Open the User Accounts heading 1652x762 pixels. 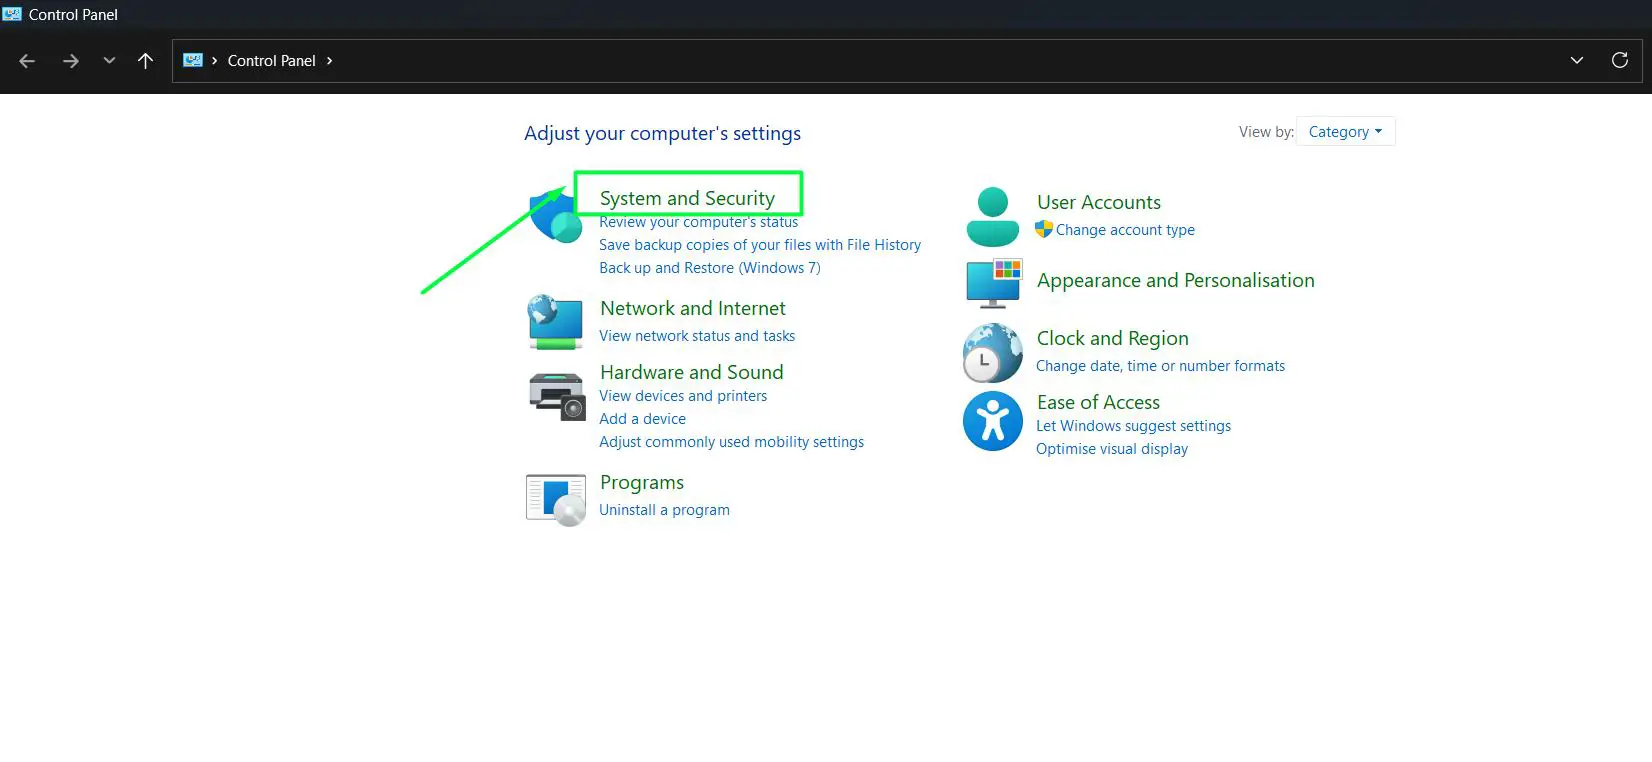click(1099, 202)
